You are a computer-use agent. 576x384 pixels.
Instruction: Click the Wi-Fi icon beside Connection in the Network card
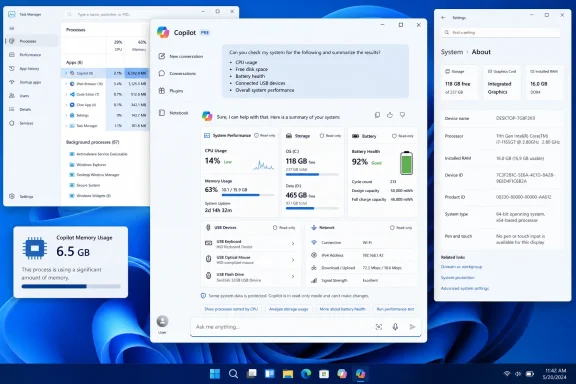(314, 243)
